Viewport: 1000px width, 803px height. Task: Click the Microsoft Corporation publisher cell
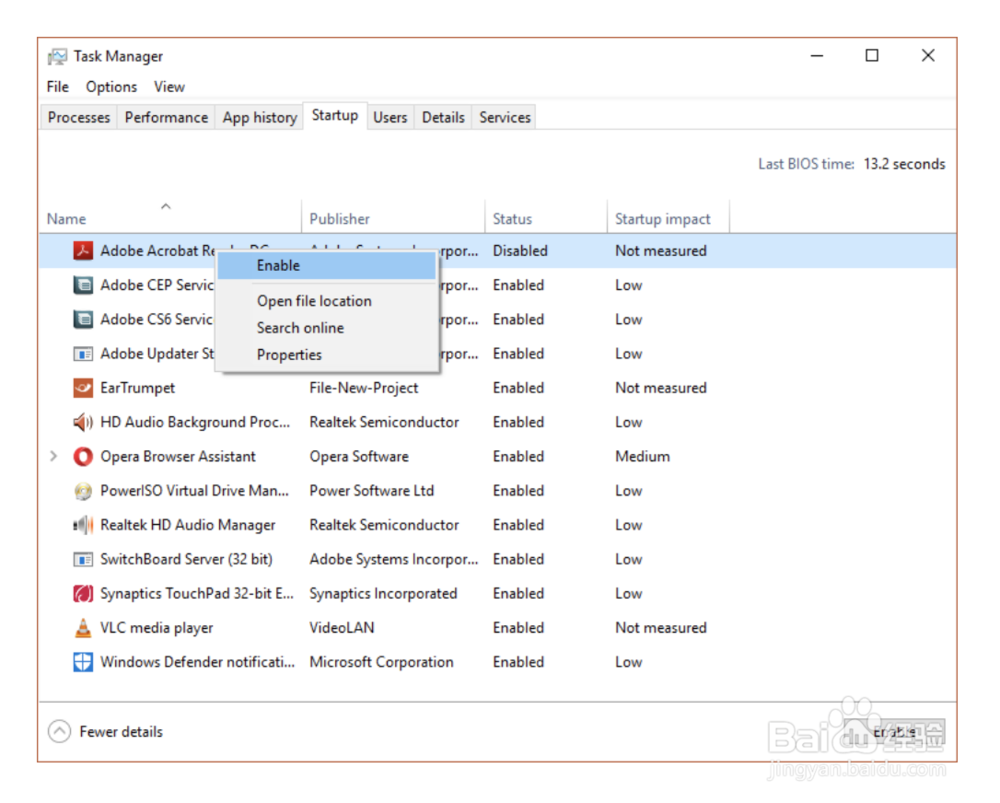381,662
